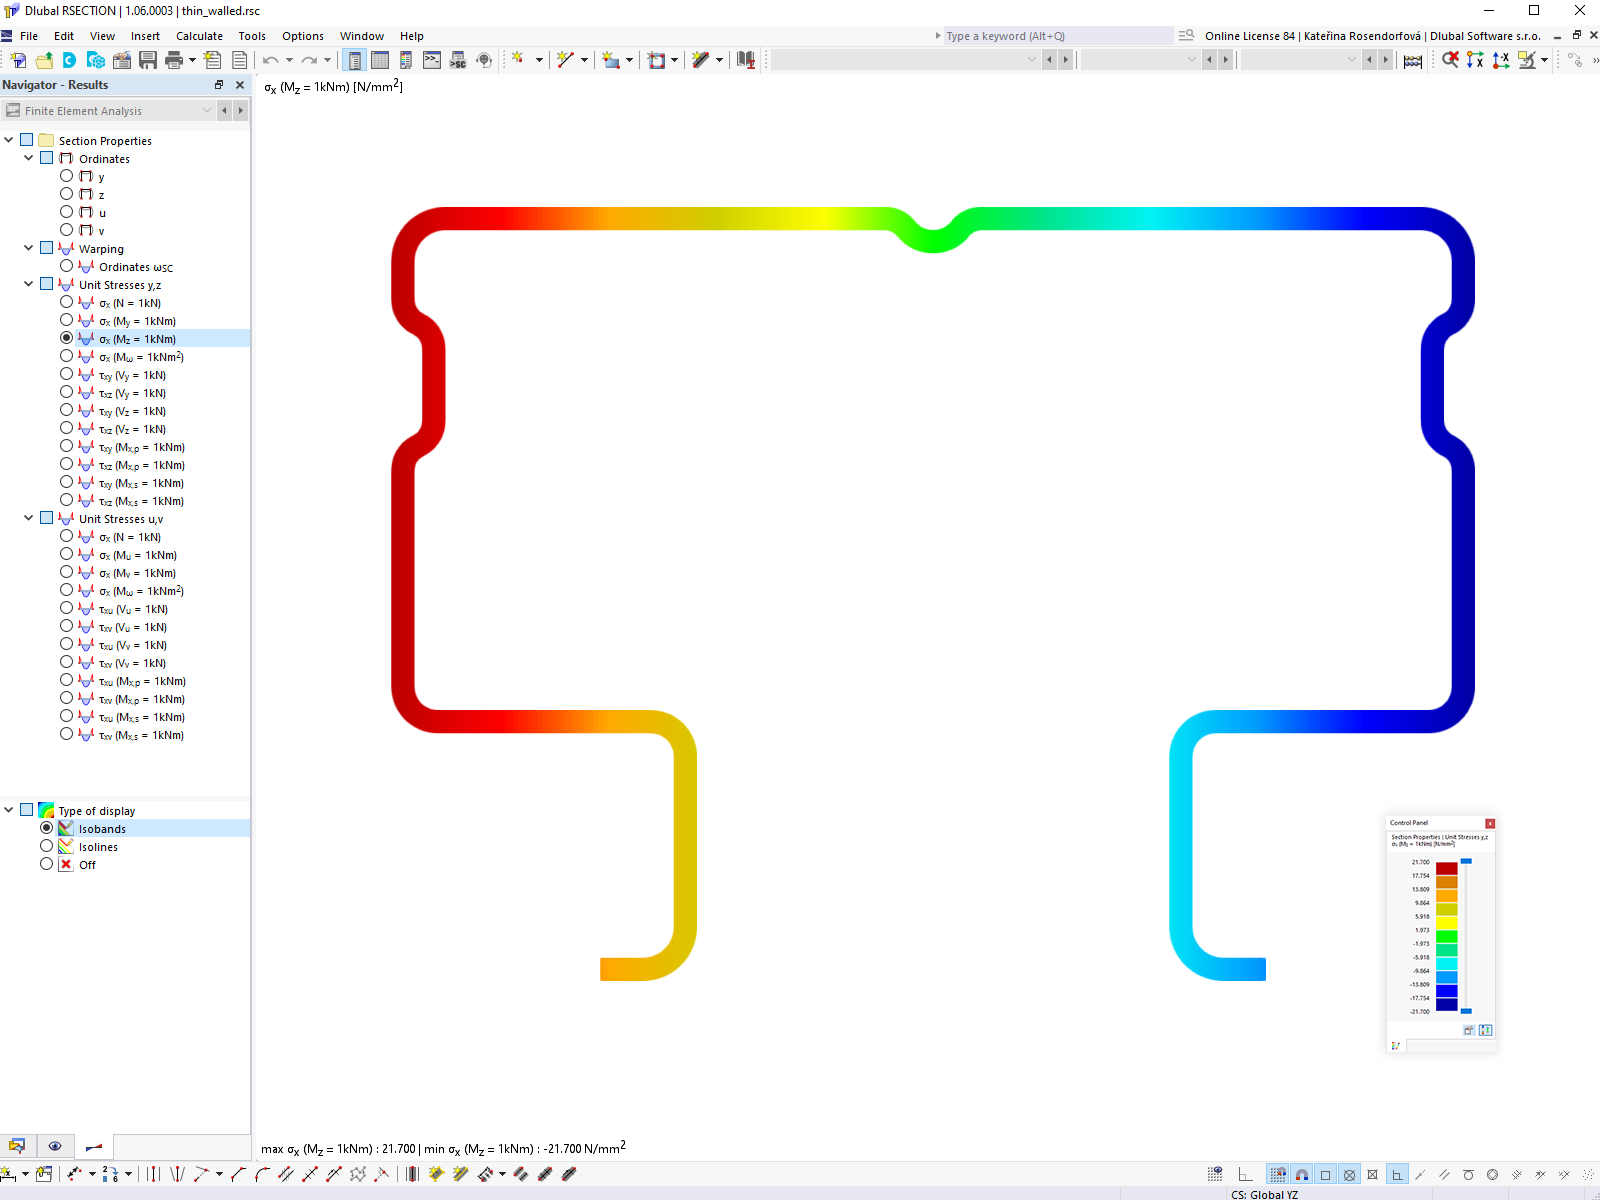Viewport: 1600px width, 1200px height.
Task: Open the script console icon
Action: 432,60
